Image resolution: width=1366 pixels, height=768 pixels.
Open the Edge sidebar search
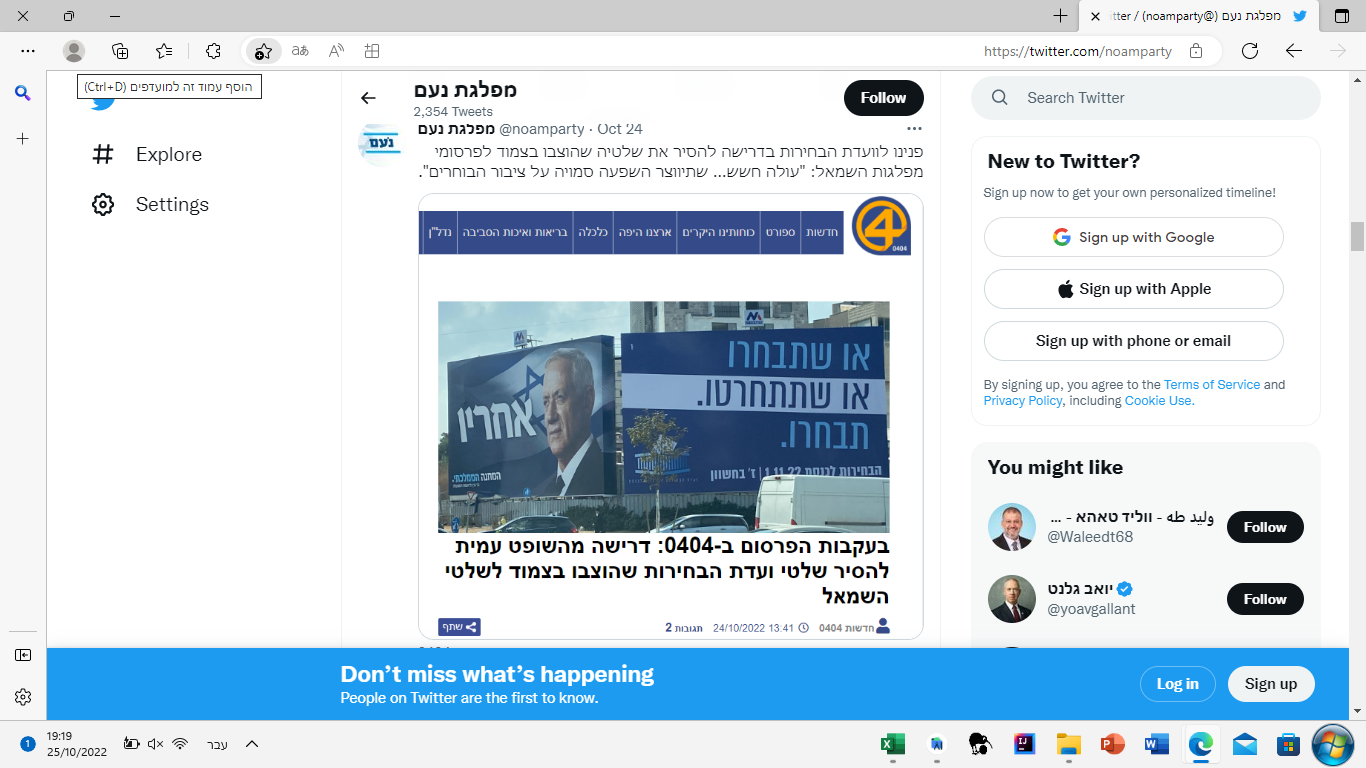pos(22,93)
